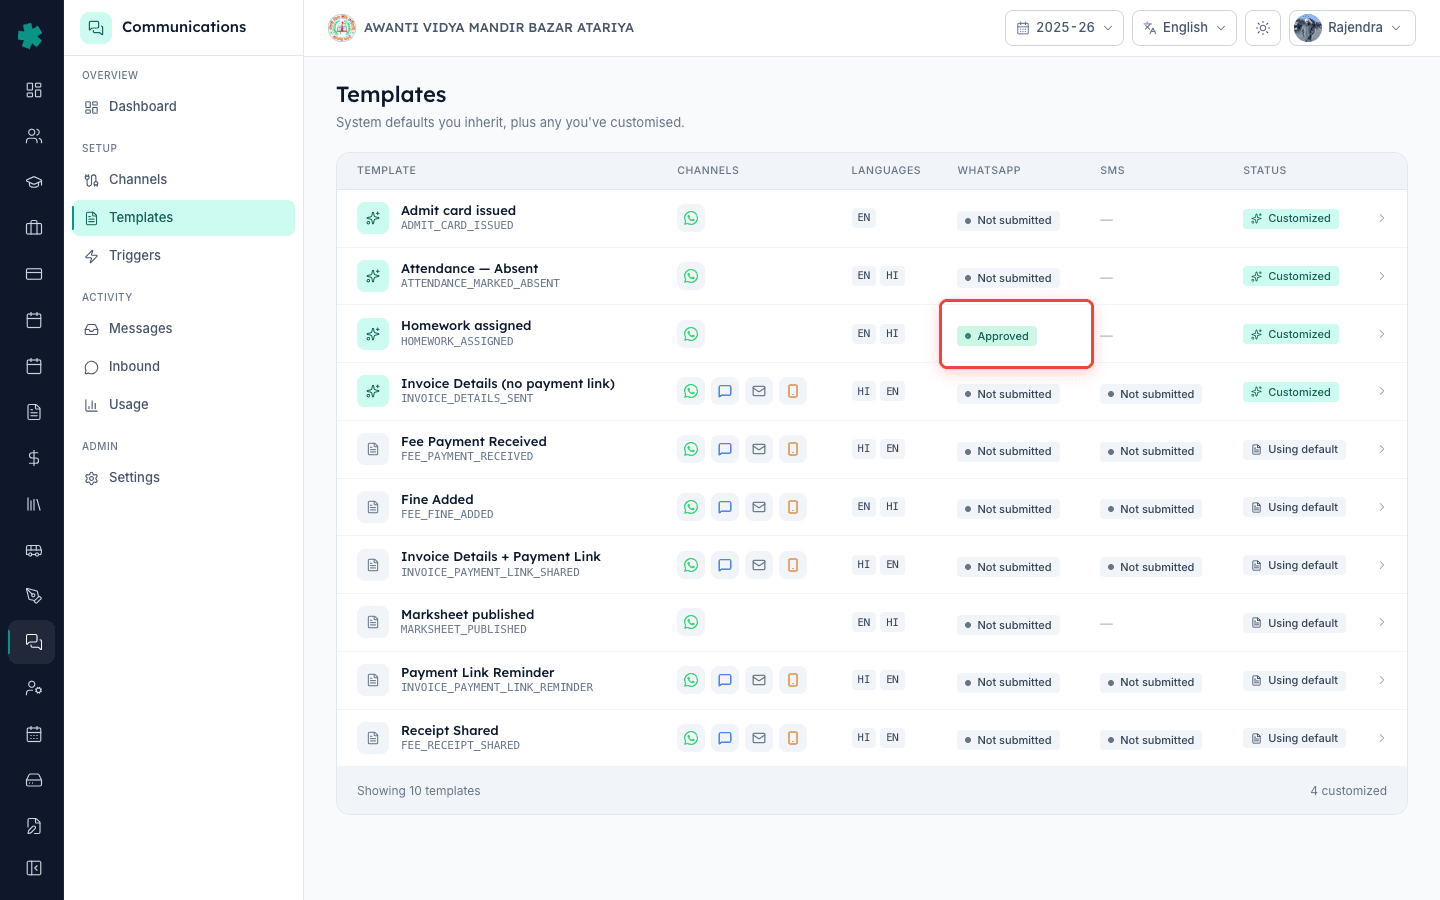Click Using default badge in Fine Added row
The height and width of the screenshot is (900, 1440).
(1294, 507)
